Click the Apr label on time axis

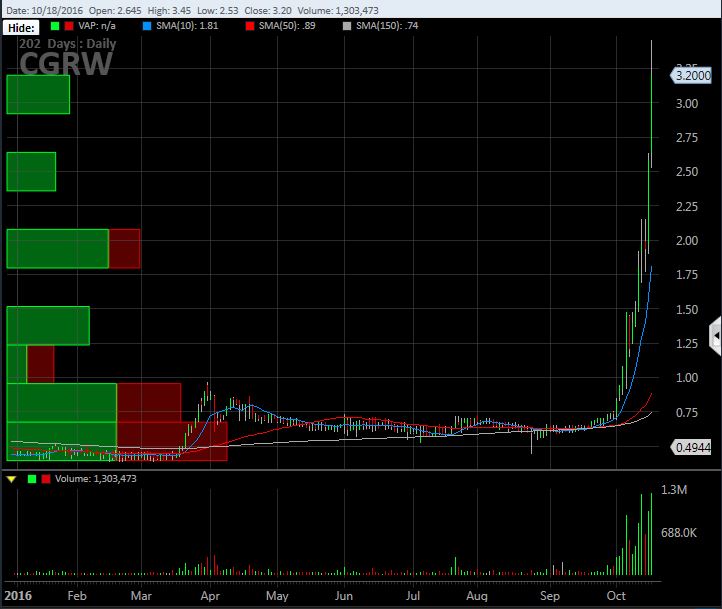click(211, 594)
